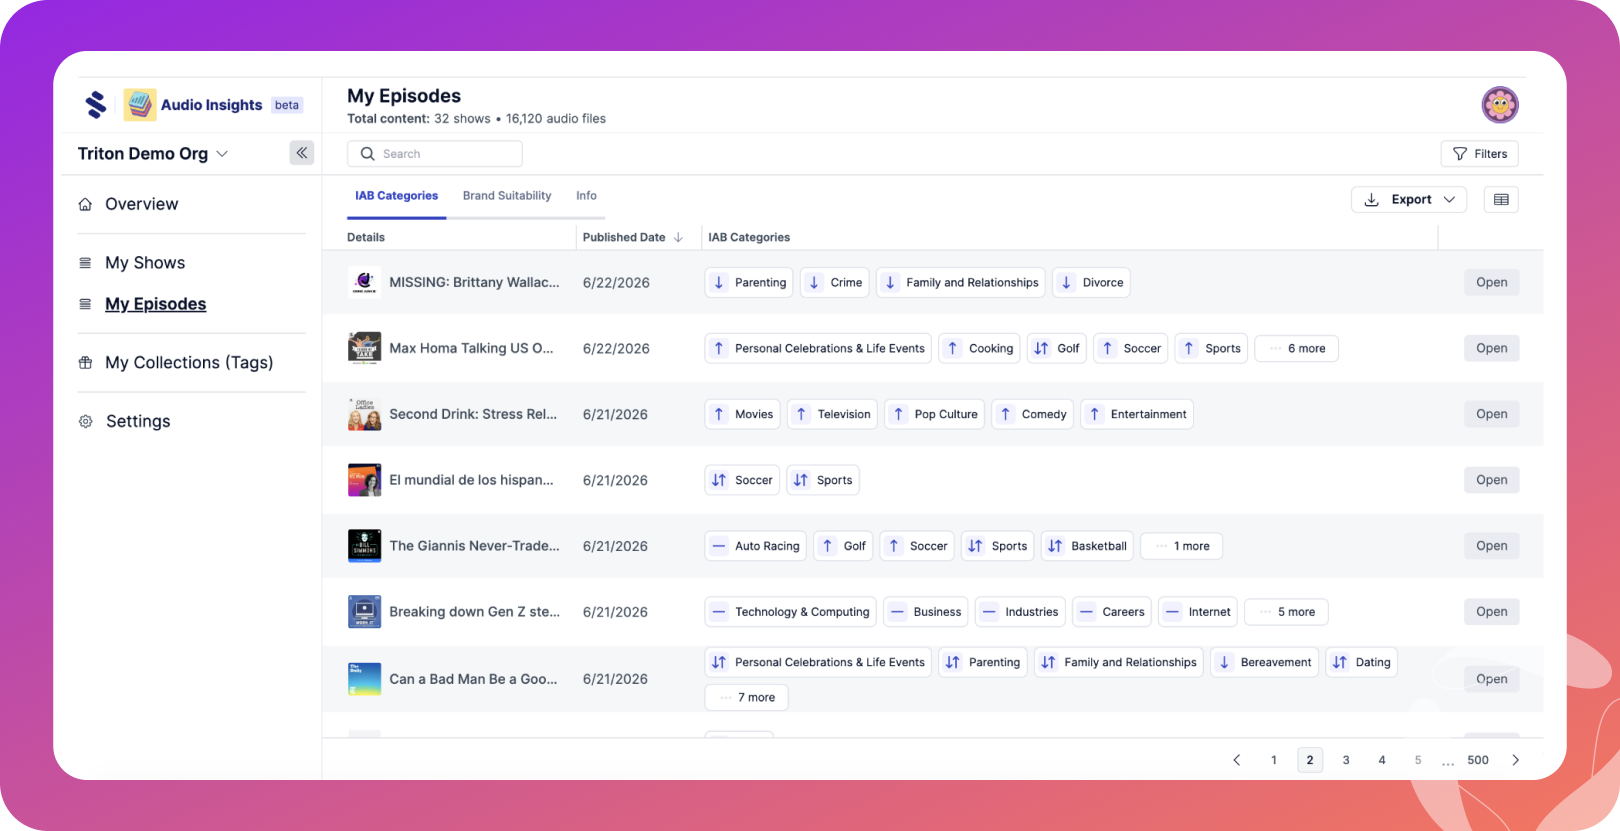The width and height of the screenshot is (1620, 831).
Task: Navigate to My Episodes in sidebar
Action: [x=155, y=304]
